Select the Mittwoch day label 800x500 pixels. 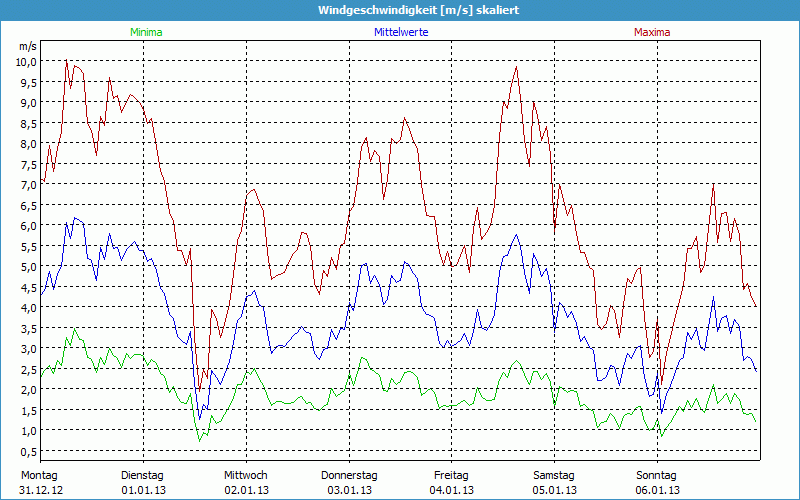tap(246, 475)
